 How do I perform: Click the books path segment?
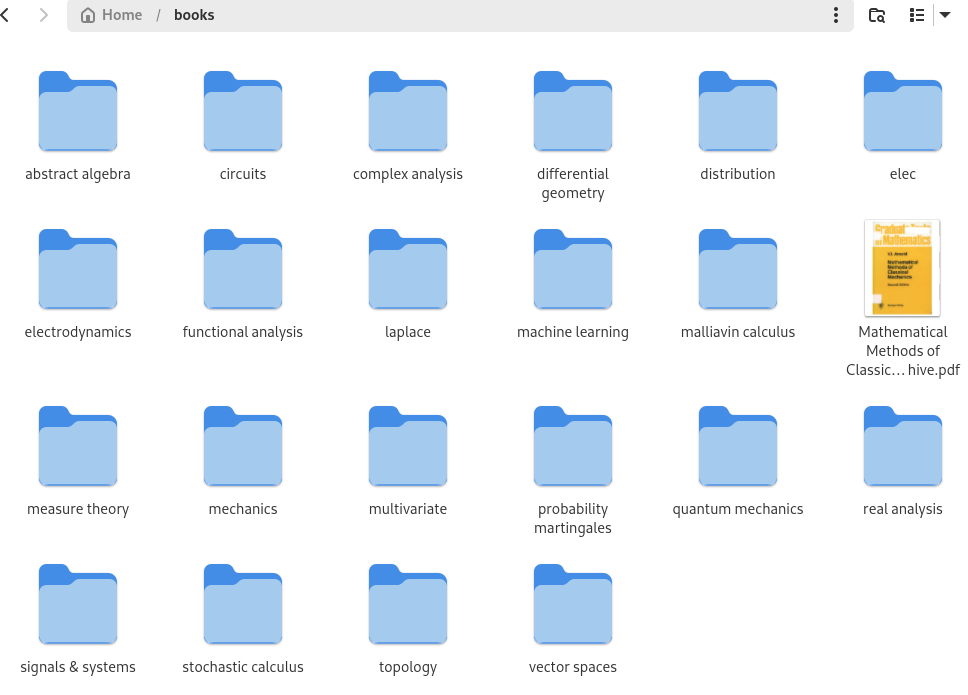coord(194,15)
